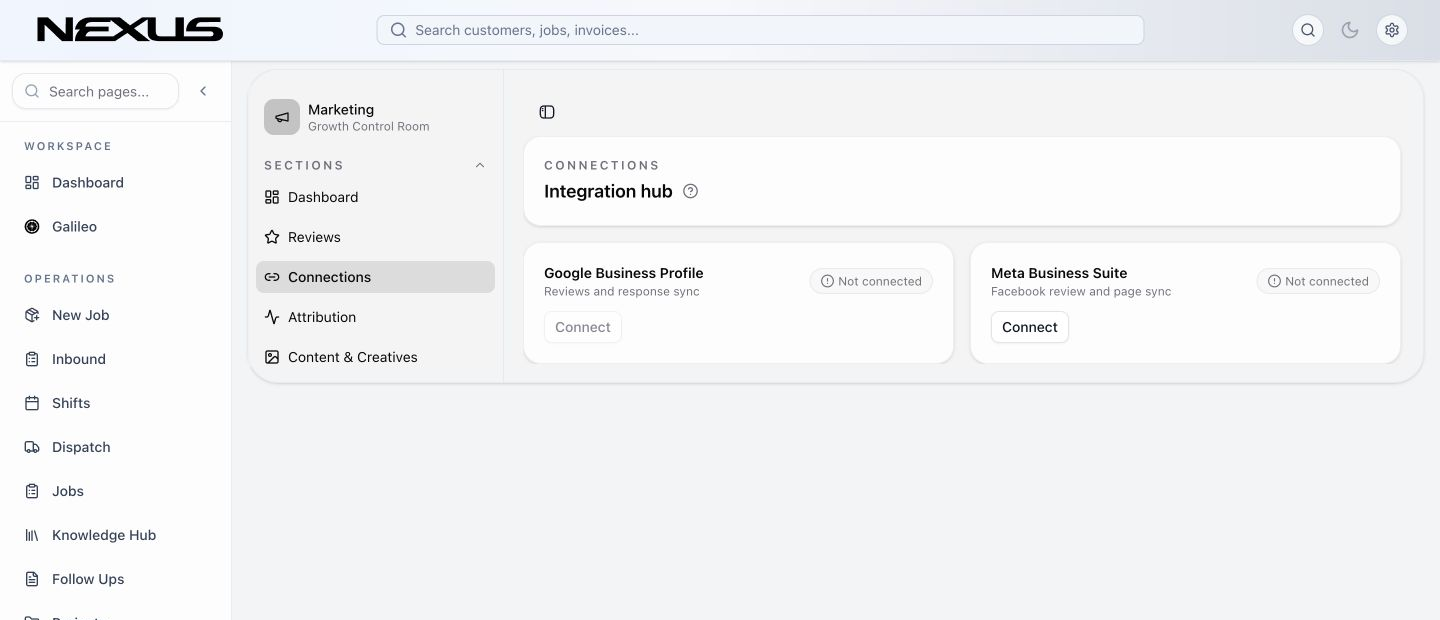Click the Dispatch truck icon
This screenshot has height=620, width=1440.
(x=32, y=447)
